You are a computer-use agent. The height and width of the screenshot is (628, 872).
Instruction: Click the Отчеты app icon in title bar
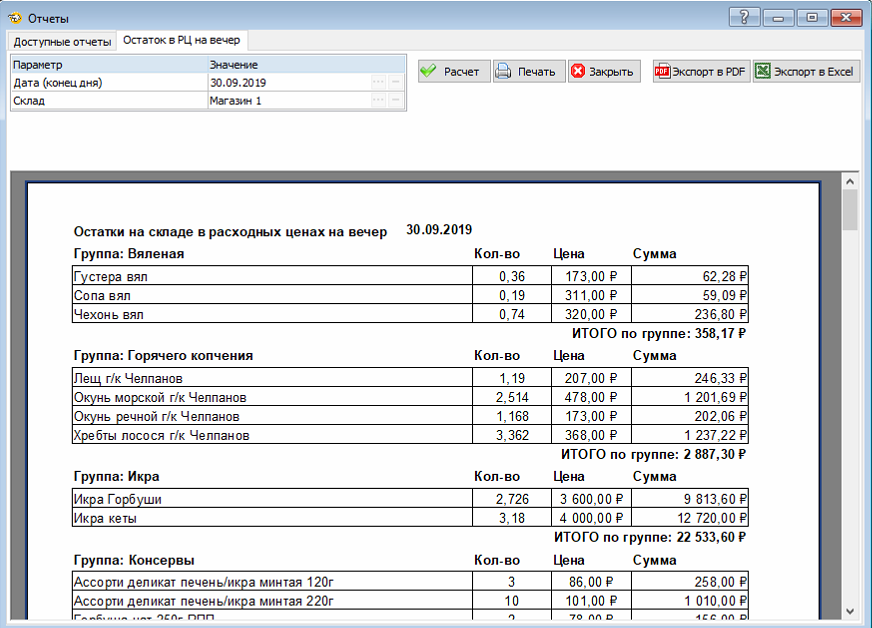pos(14,18)
